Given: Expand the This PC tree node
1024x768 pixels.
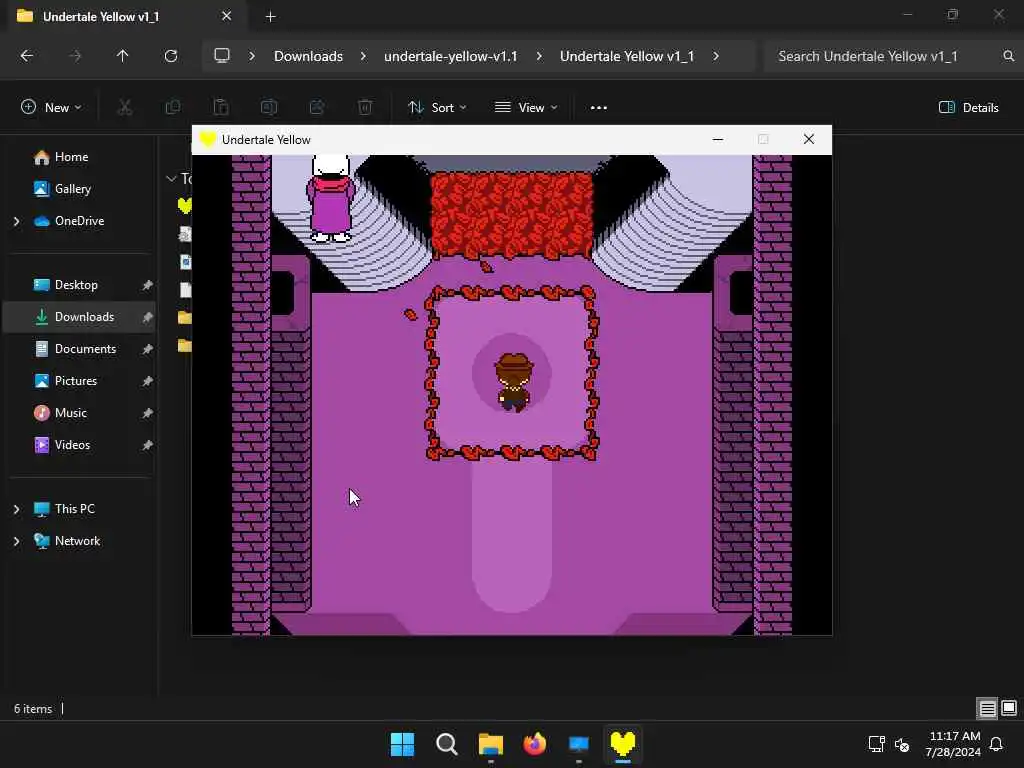Looking at the screenshot, I should point(16,509).
